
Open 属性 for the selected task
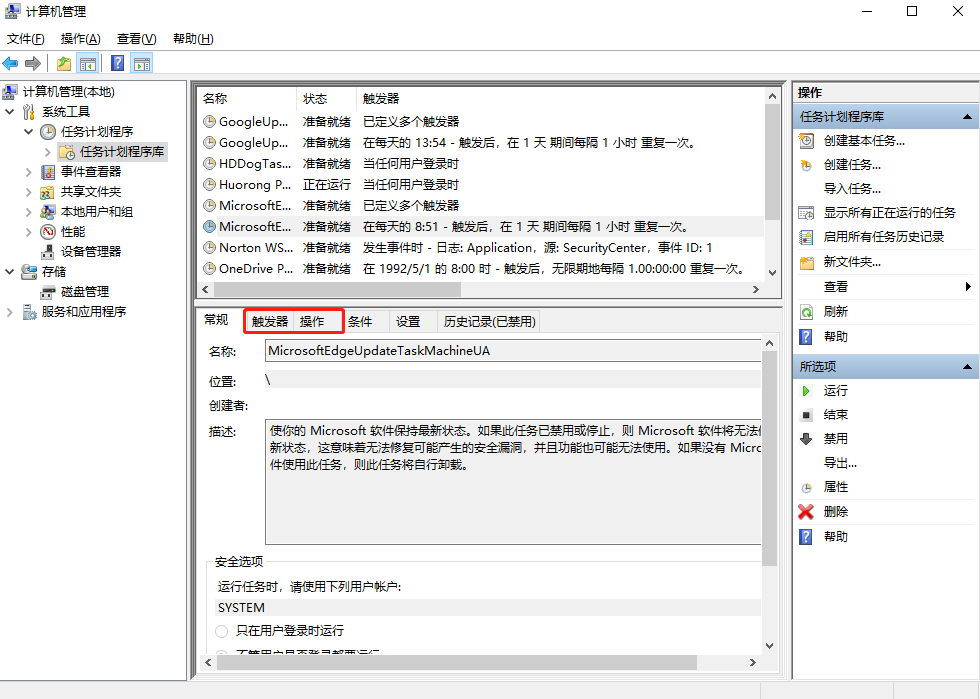pyautogui.click(x=836, y=487)
